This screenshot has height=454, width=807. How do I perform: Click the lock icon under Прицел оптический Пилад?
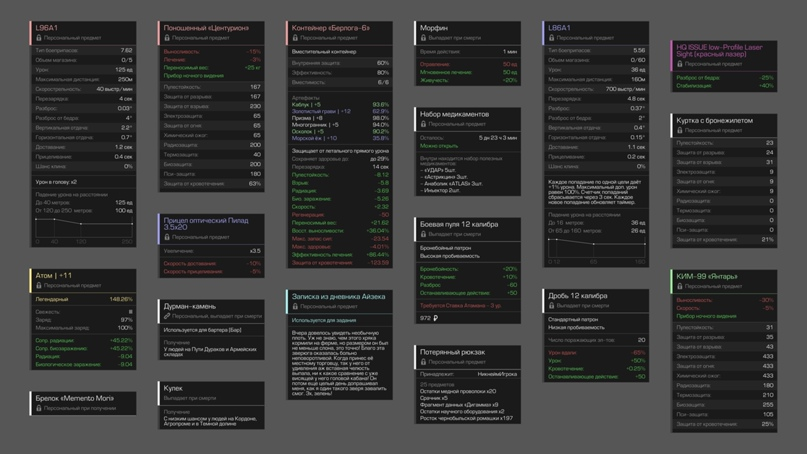pyautogui.click(x=167, y=237)
